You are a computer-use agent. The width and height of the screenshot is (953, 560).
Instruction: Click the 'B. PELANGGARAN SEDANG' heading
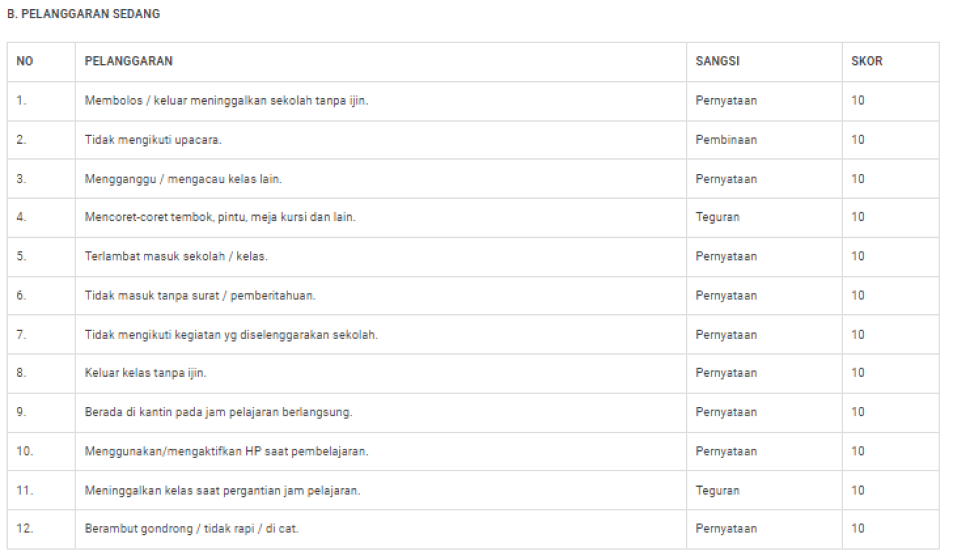coord(83,15)
